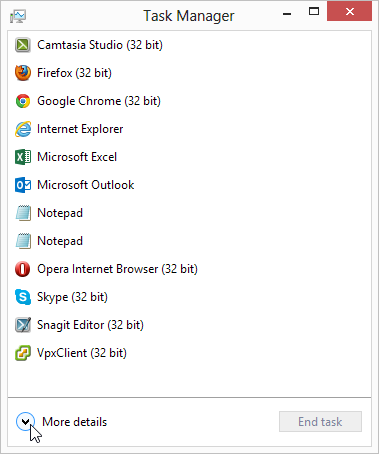Select the Snagit Editor icon
This screenshot has width=379, height=454.
(23, 325)
